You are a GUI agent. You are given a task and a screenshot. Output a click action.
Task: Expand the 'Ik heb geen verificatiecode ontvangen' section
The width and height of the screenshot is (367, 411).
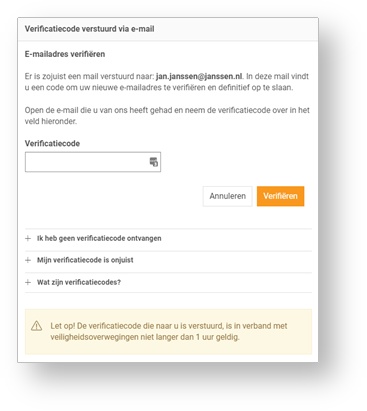168,238
